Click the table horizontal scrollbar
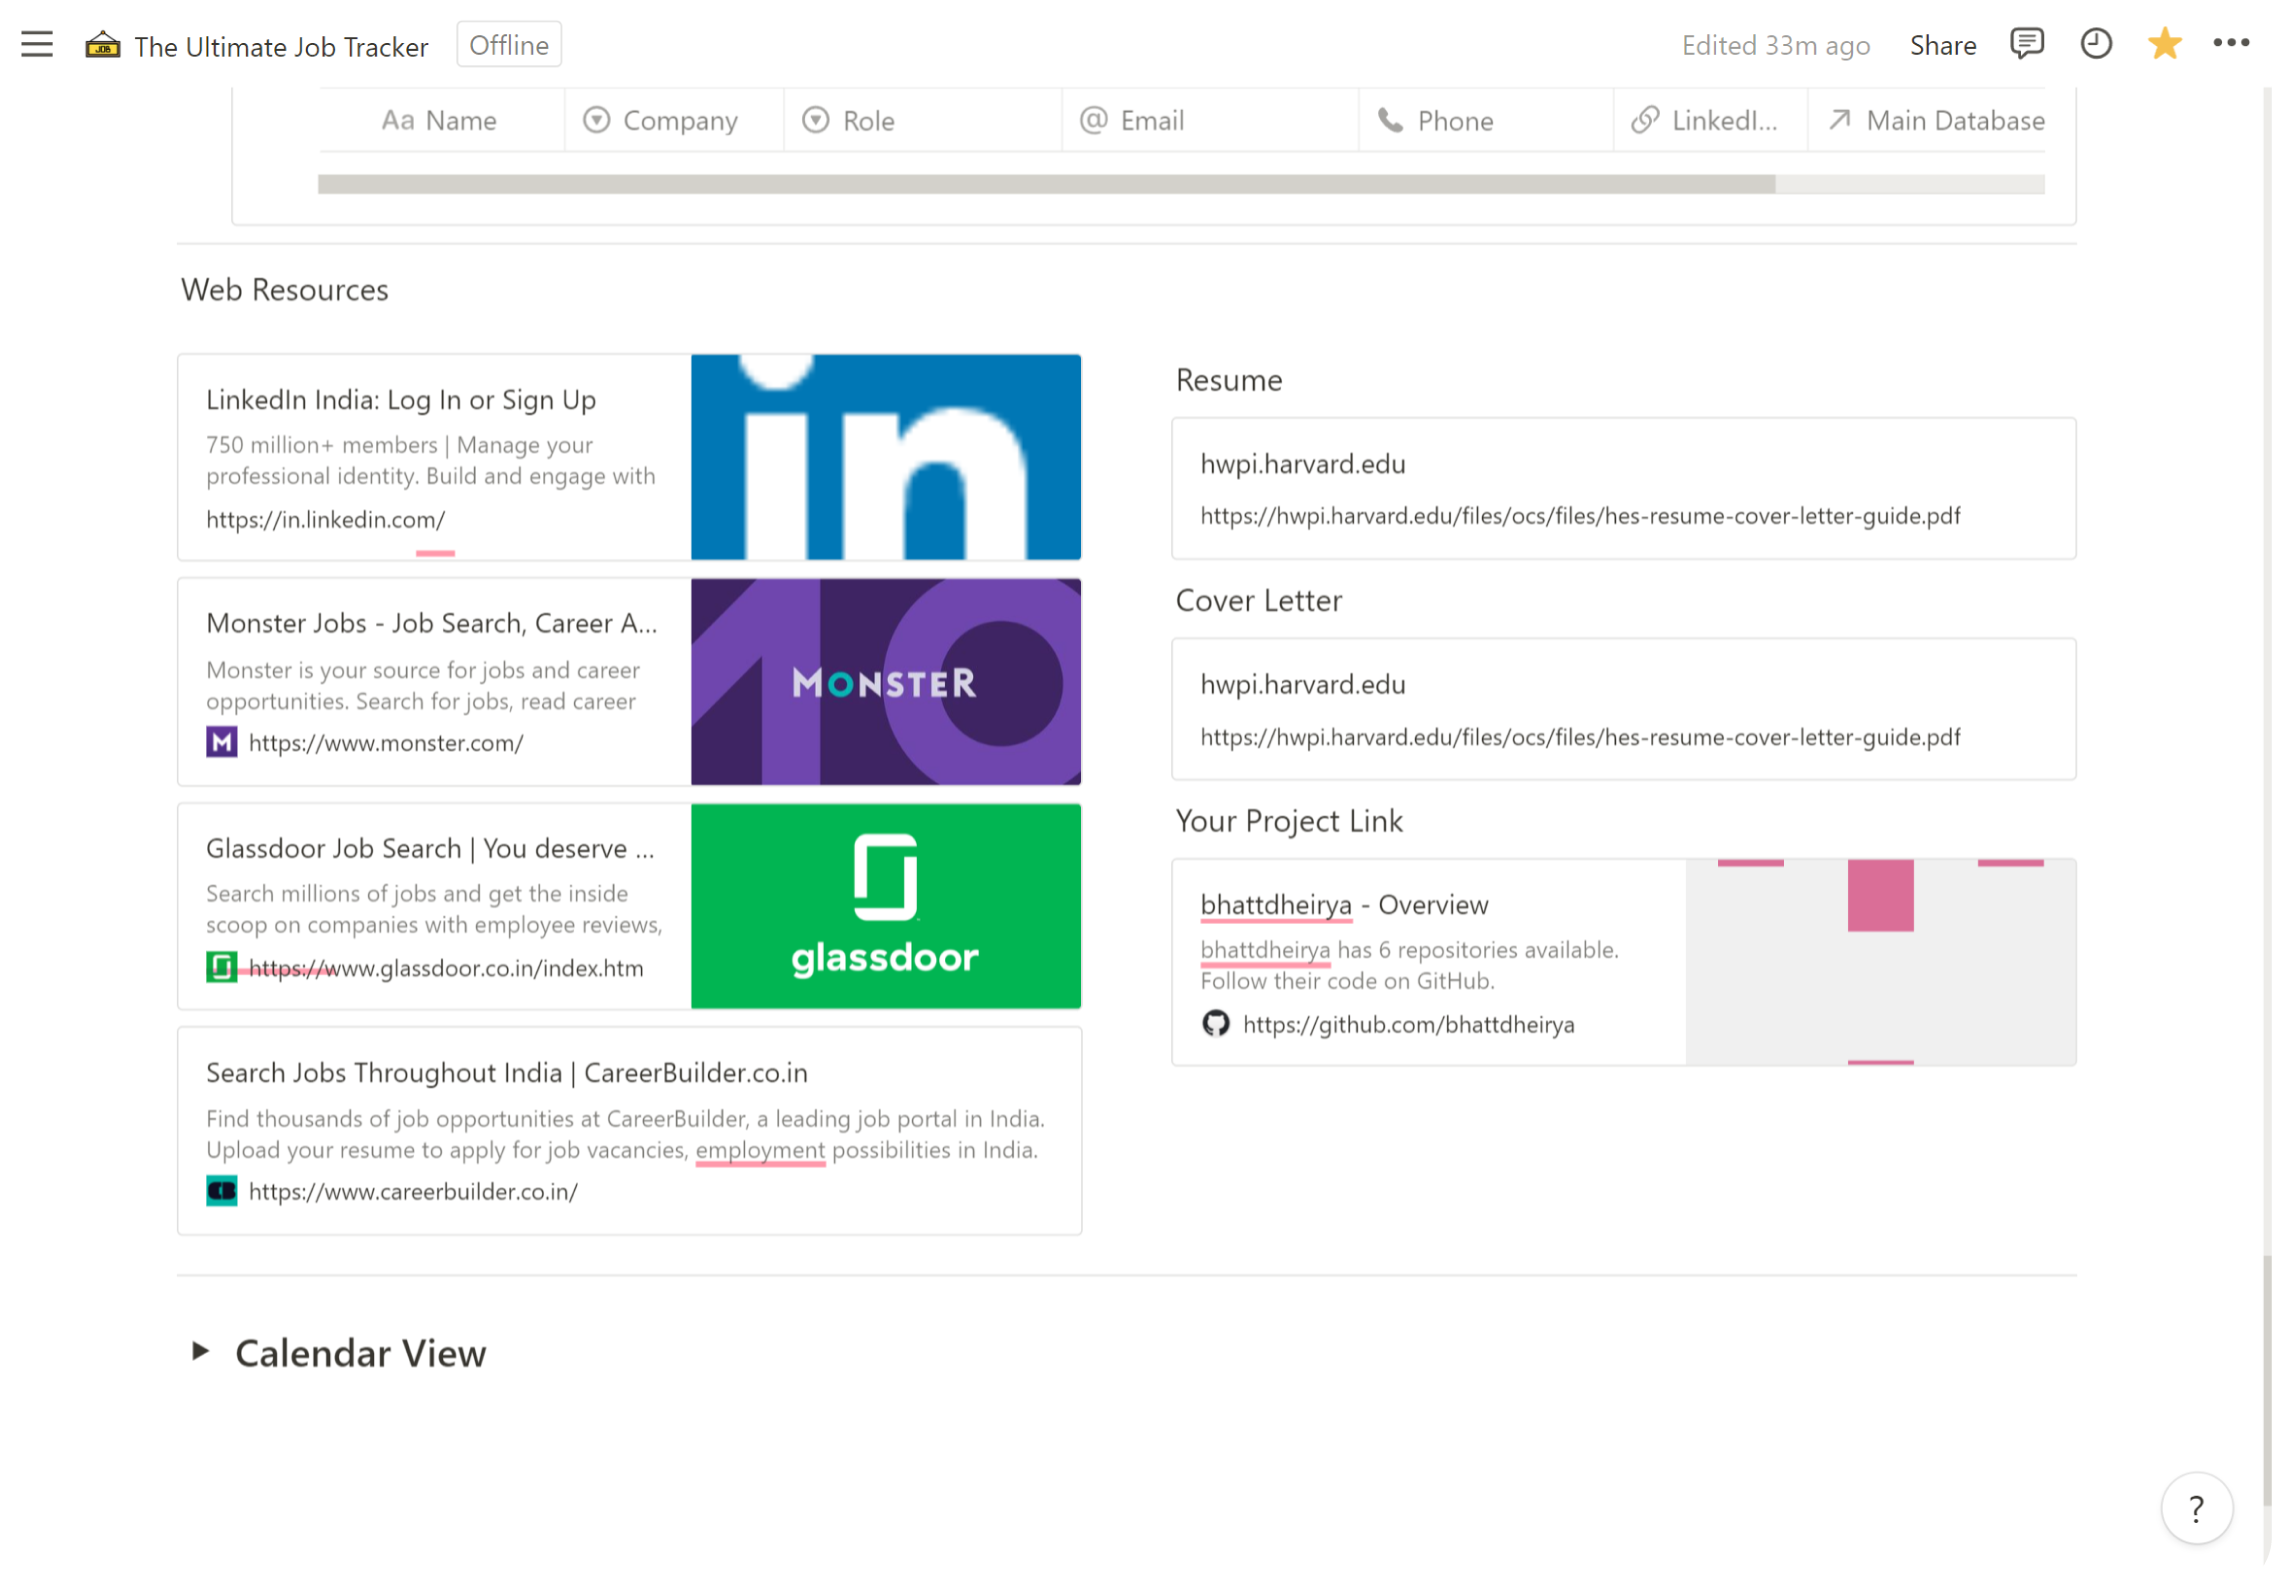Screen dimensions: 2272x1593 coord(1046,184)
